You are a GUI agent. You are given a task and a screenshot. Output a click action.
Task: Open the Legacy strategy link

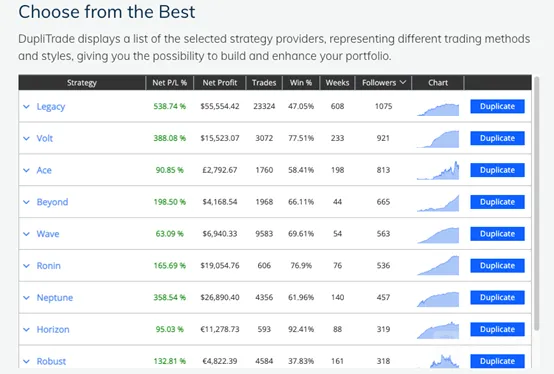click(51, 107)
